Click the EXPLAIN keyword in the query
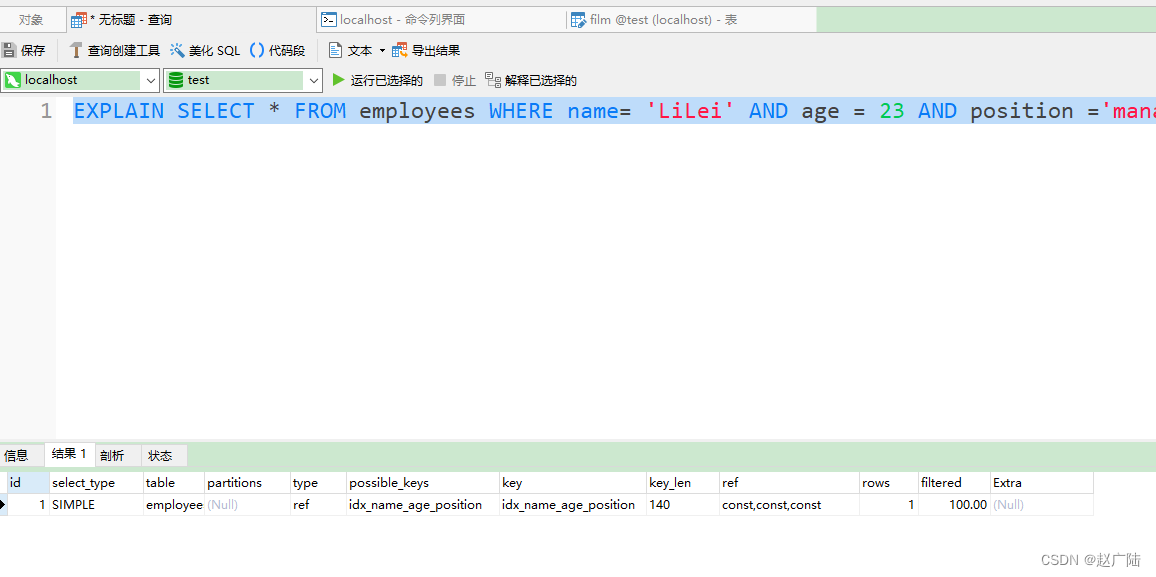This screenshot has height=577, width=1156. click(119, 111)
